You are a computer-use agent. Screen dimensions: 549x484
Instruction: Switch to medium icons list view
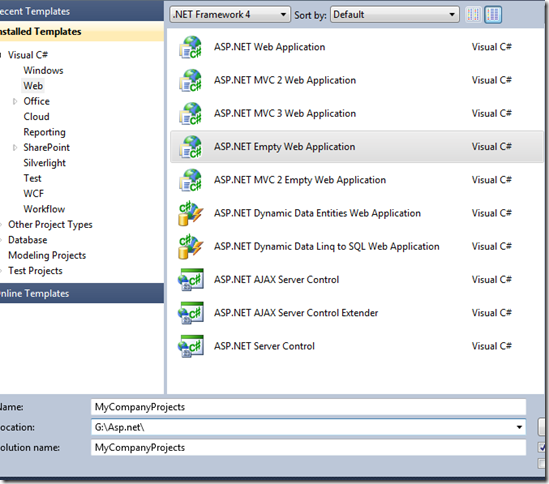[493, 15]
